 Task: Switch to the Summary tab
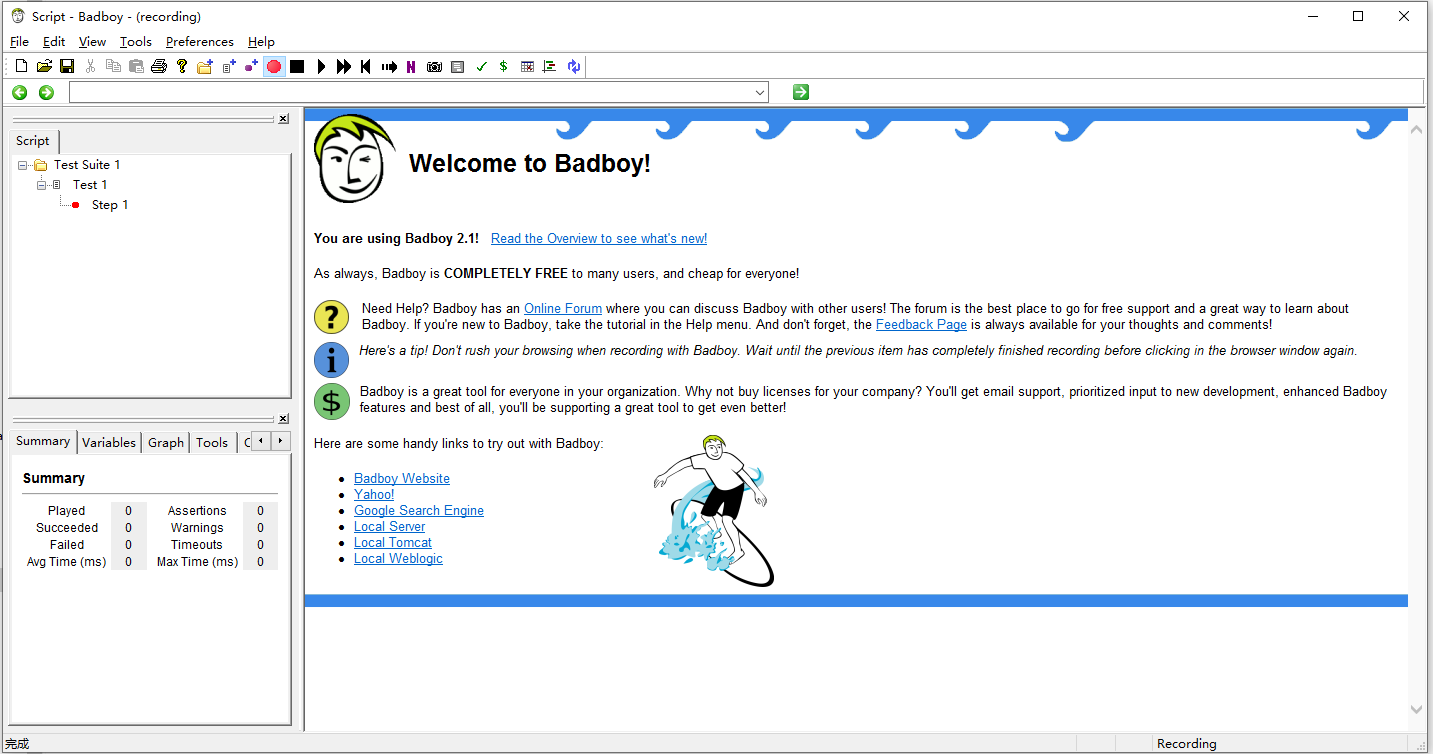point(43,441)
